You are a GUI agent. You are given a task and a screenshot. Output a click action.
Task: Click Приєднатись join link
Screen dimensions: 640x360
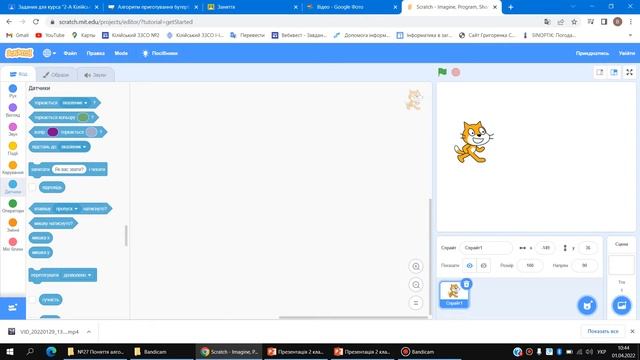592,53
